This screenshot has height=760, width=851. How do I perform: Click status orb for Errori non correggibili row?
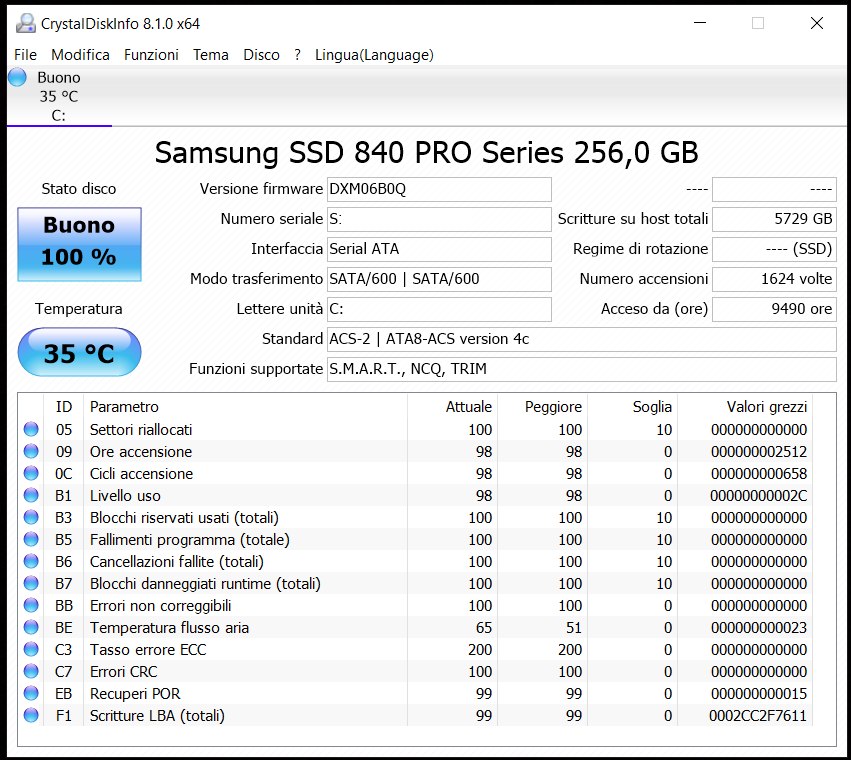31,605
